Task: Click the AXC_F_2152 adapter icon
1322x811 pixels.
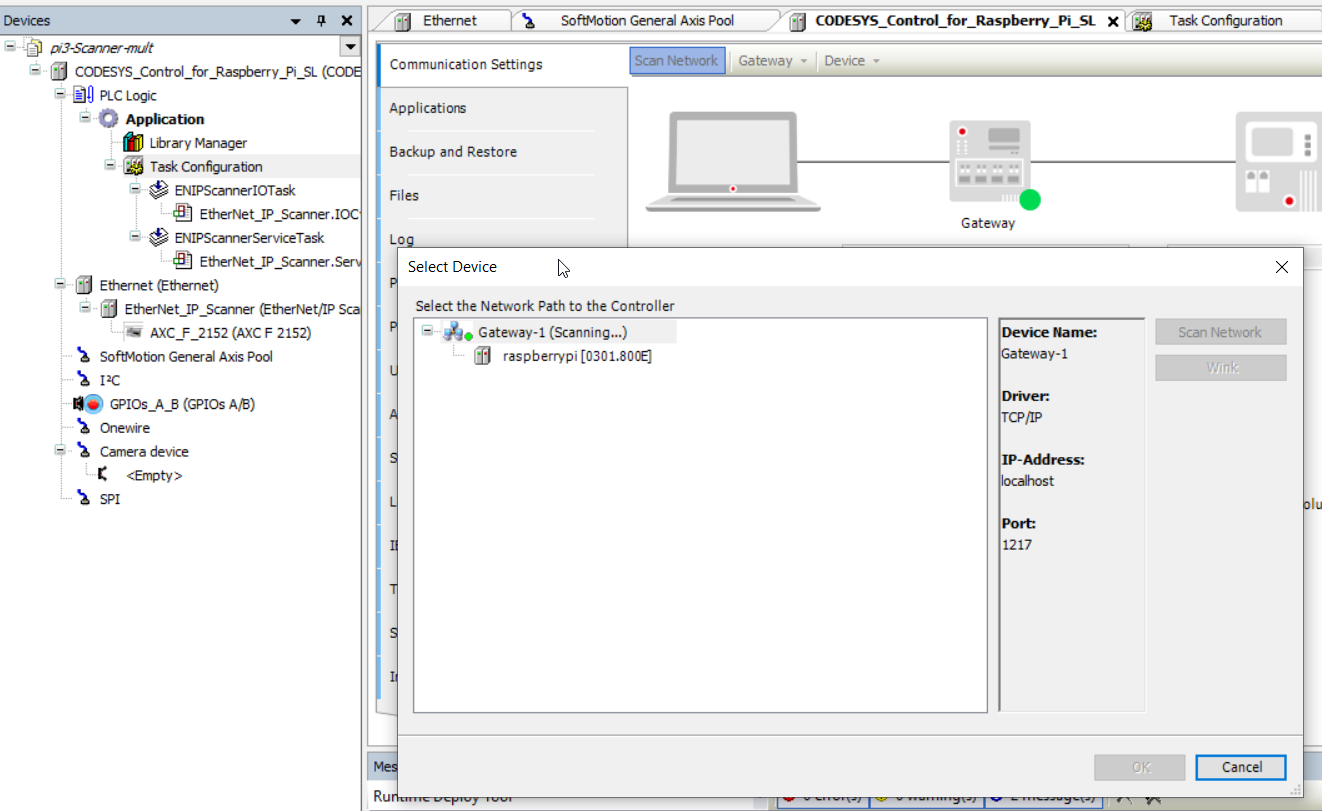Action: (x=134, y=333)
